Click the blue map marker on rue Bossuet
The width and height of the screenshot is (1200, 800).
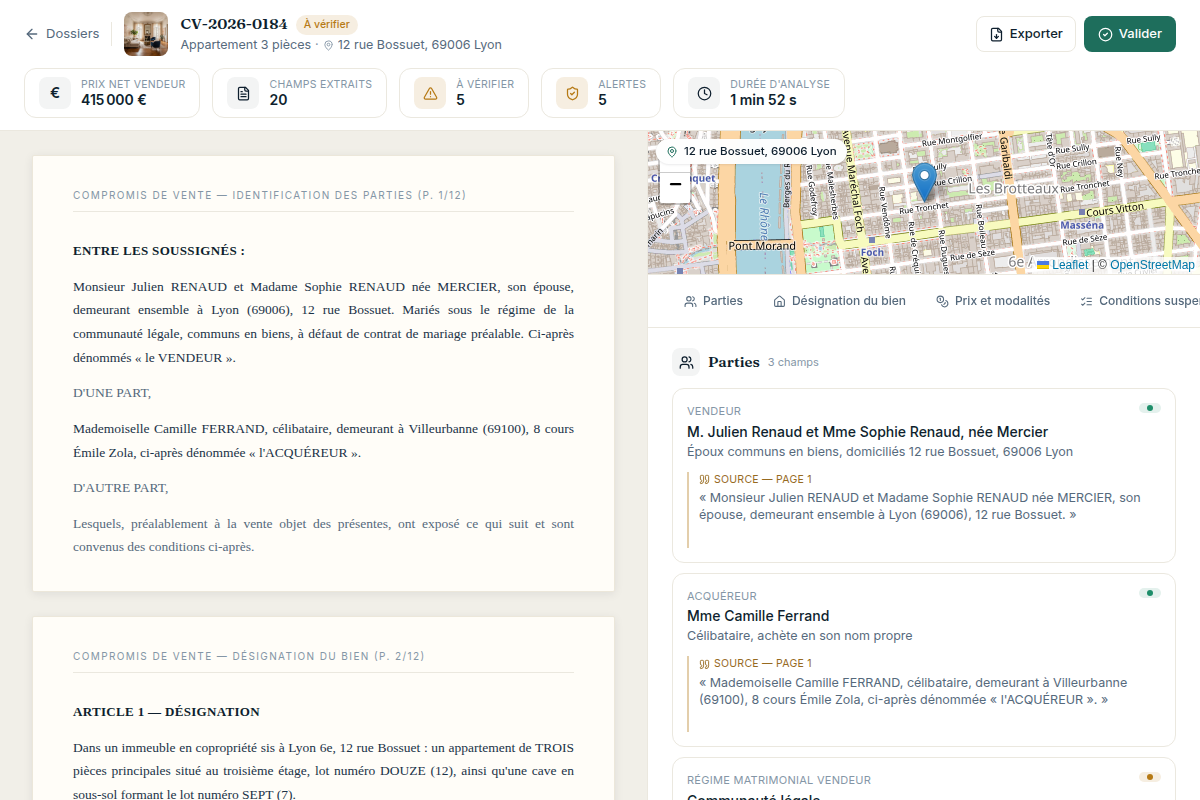pyautogui.click(x=925, y=181)
